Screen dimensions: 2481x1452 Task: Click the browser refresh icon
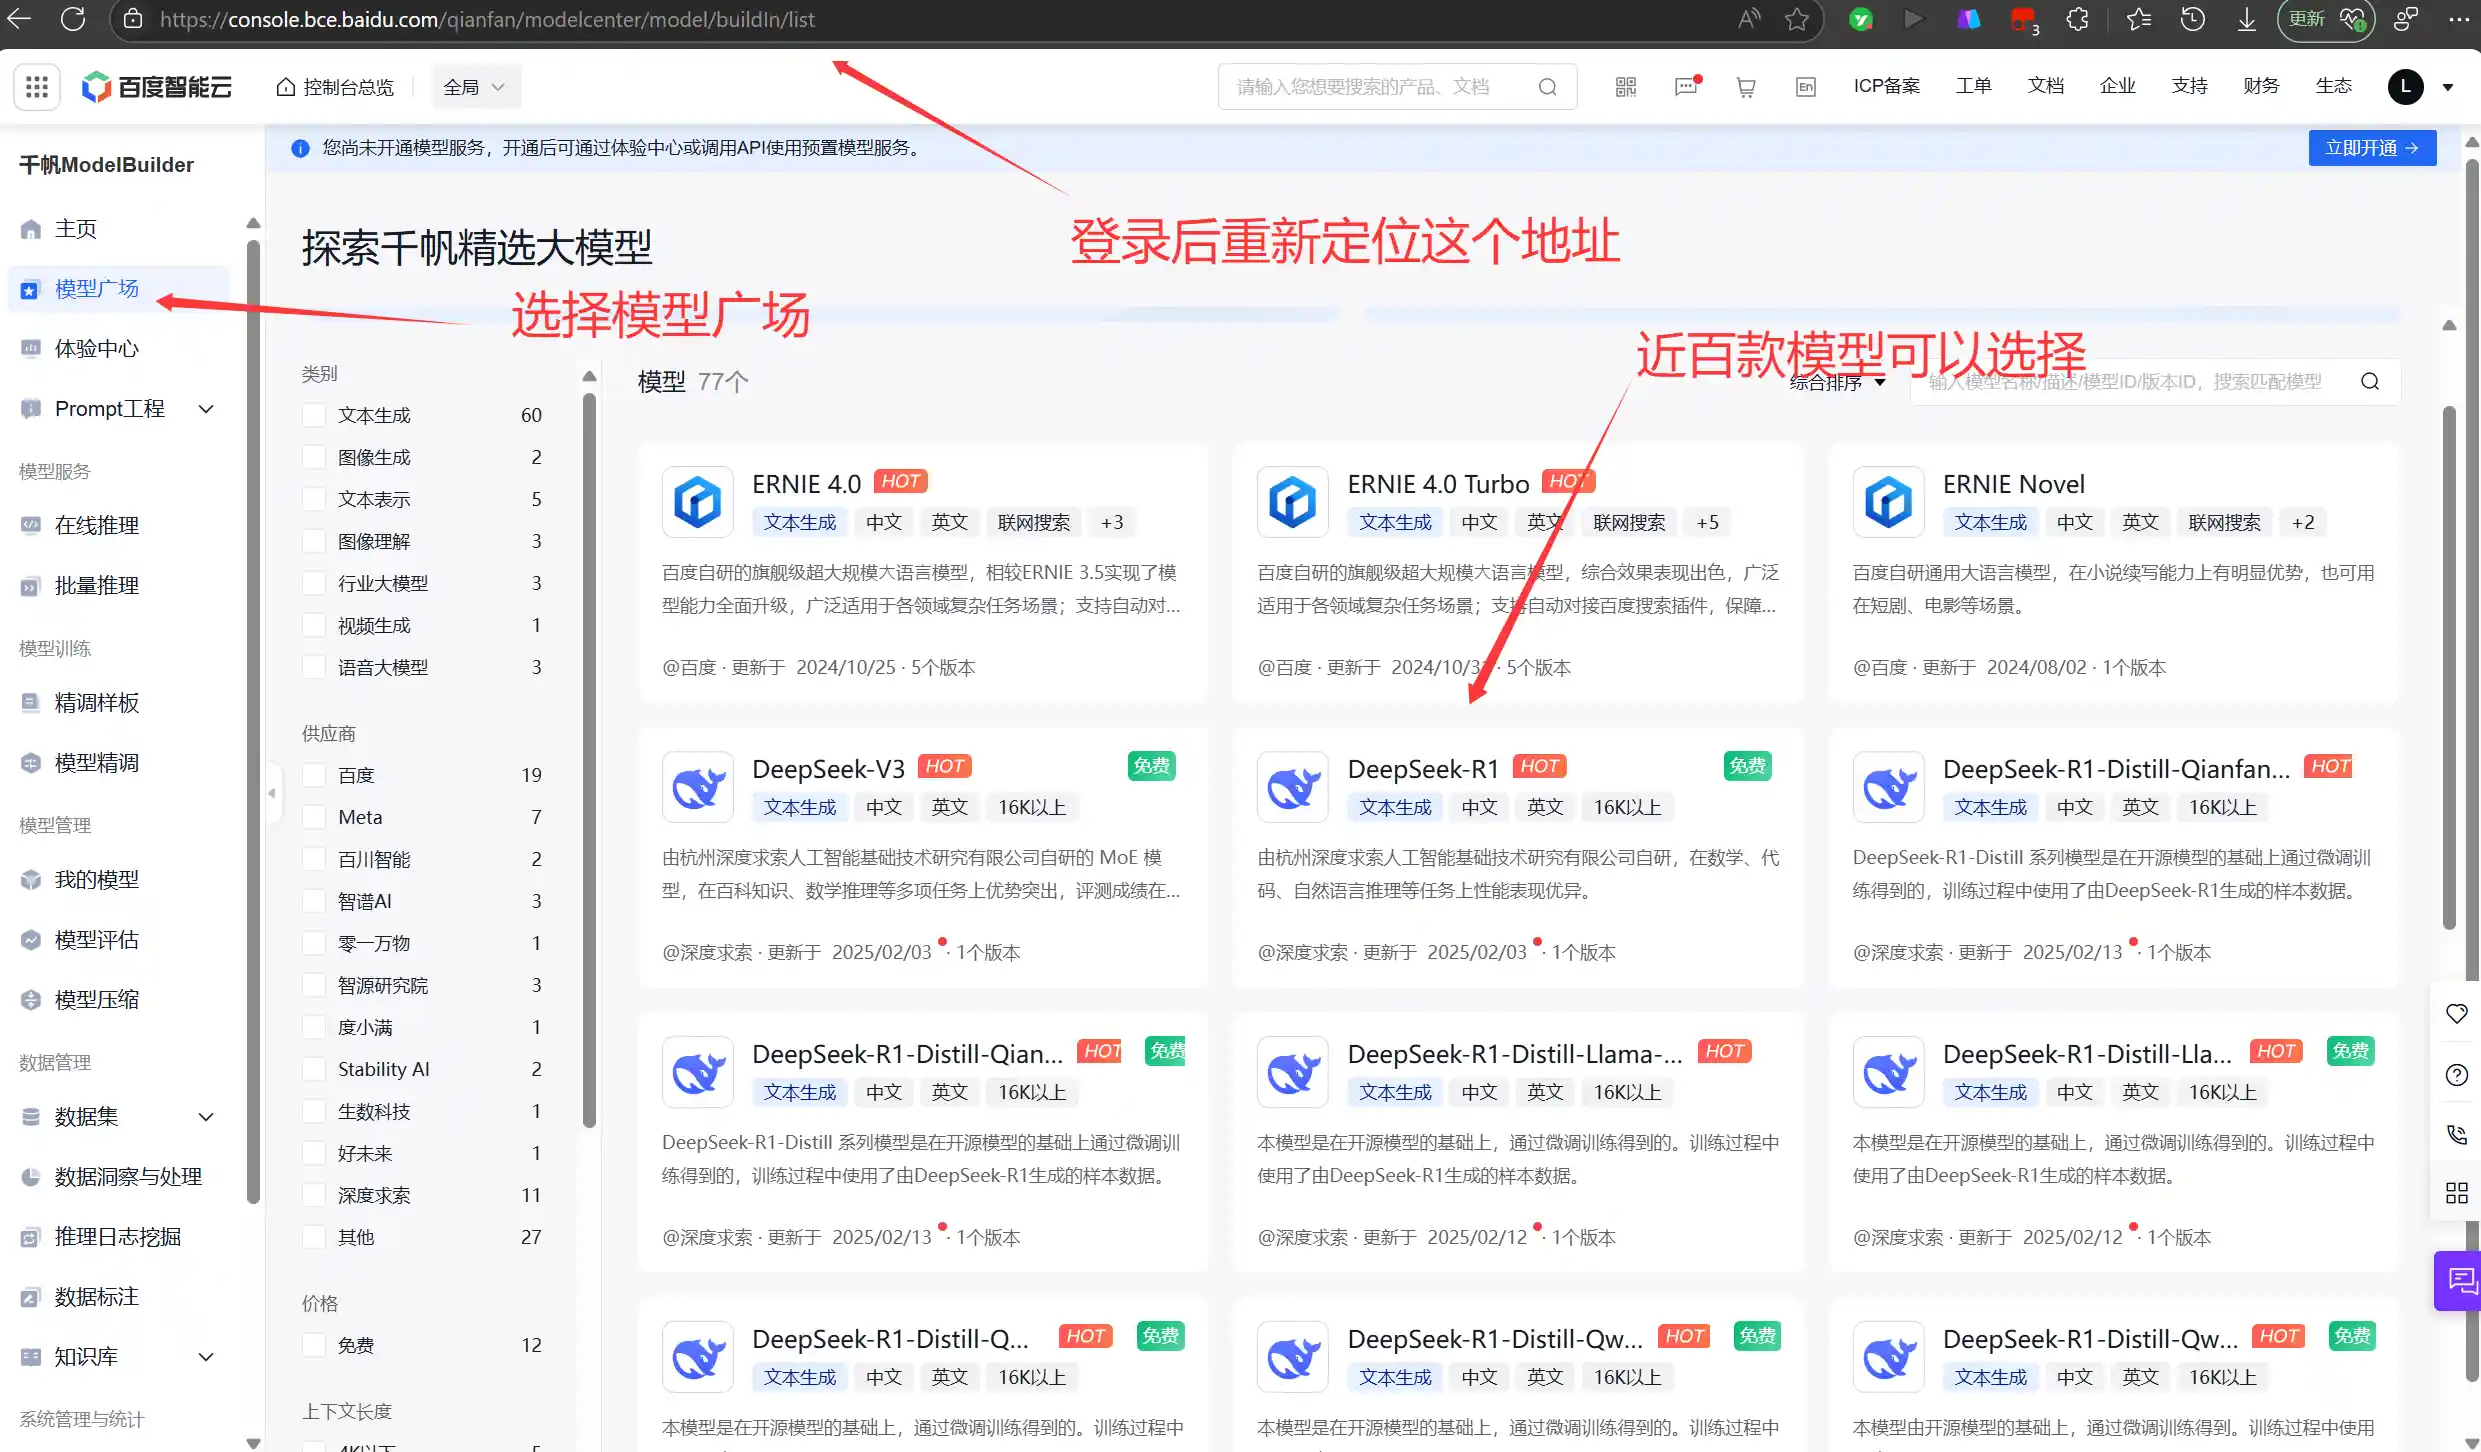pos(73,19)
